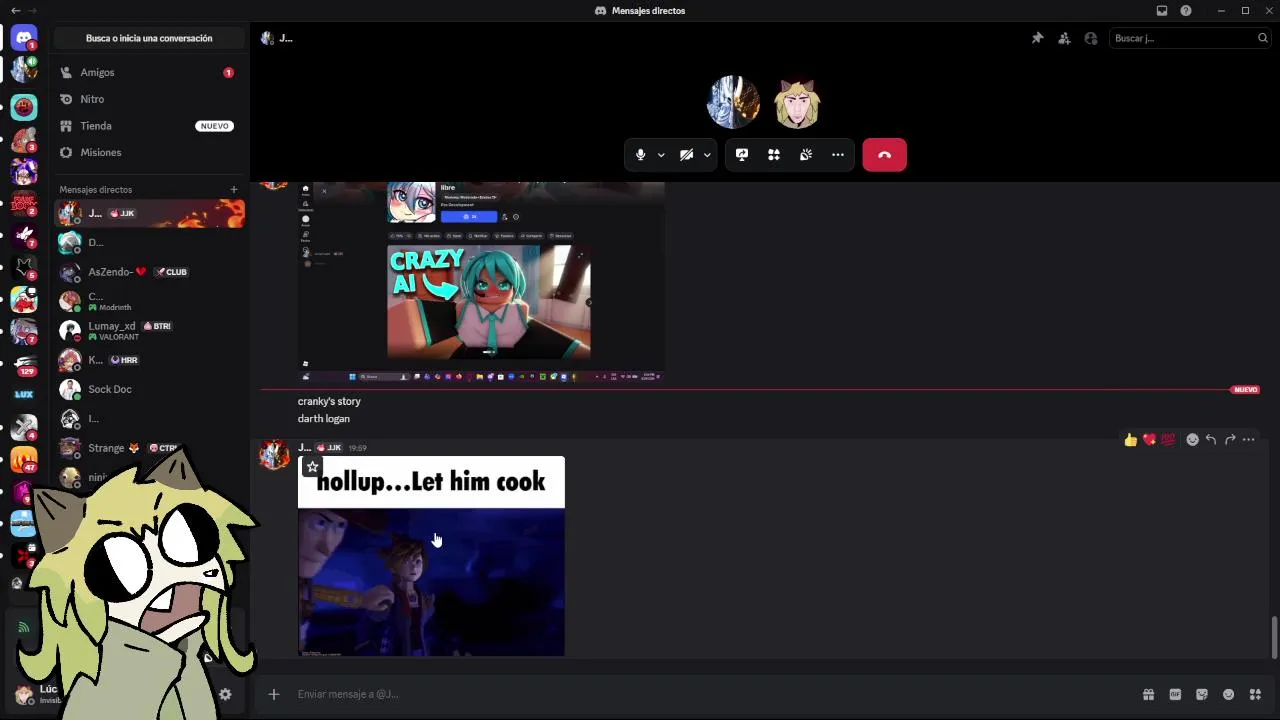Turn on the camera in the call

click(686, 155)
